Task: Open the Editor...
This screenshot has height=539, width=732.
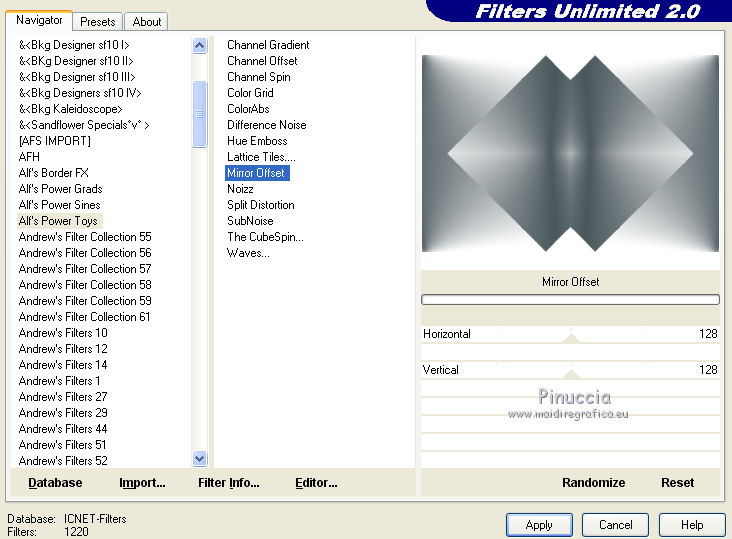Action: pyautogui.click(x=316, y=483)
